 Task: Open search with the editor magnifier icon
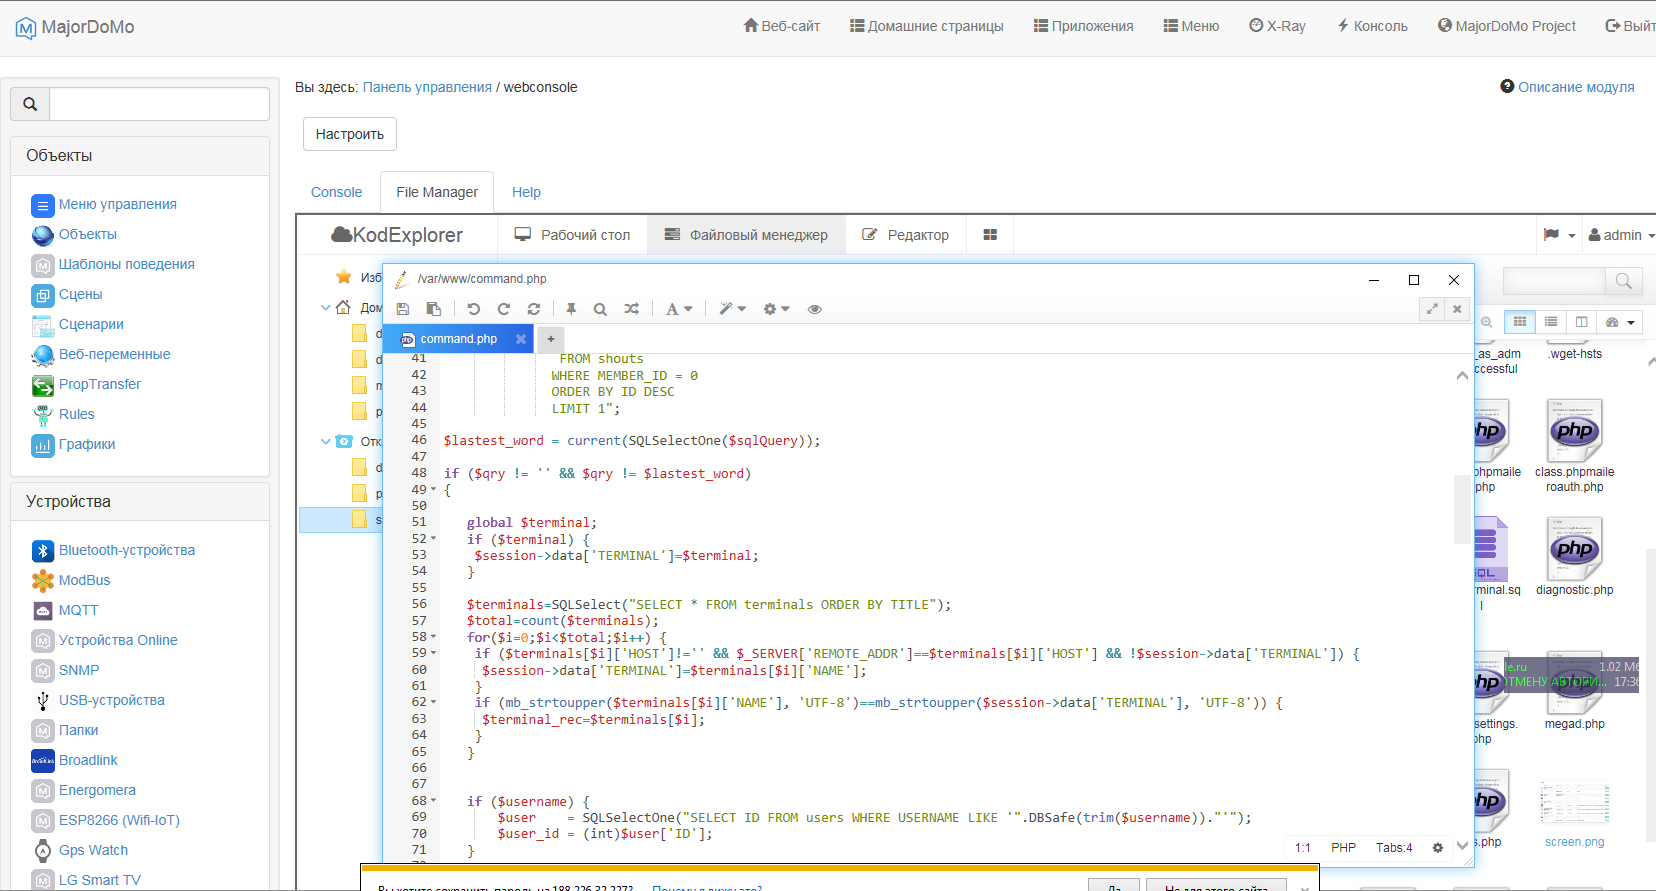pos(600,309)
